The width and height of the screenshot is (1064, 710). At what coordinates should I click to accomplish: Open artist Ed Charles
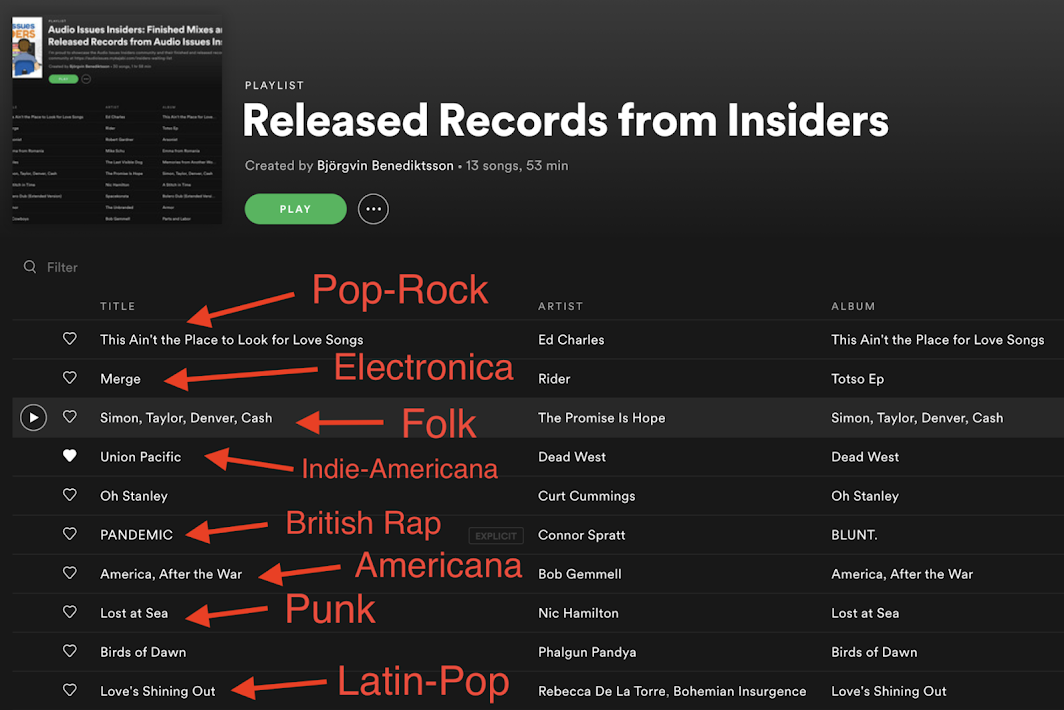pos(571,340)
